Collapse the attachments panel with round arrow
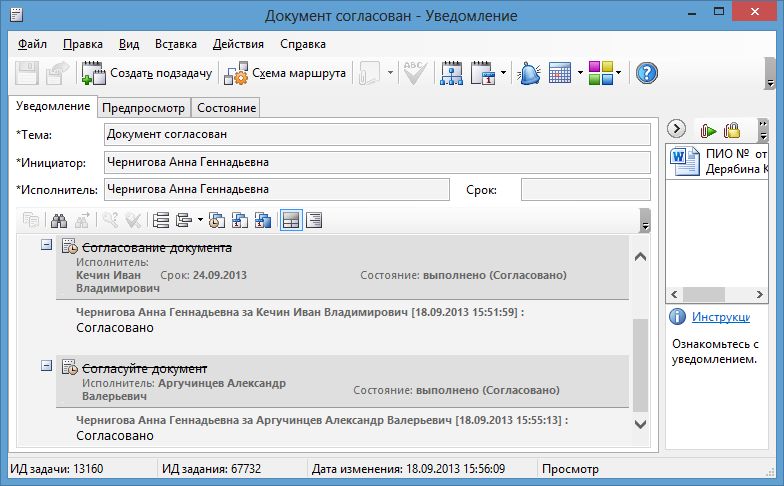The width and height of the screenshot is (784, 486). click(x=676, y=129)
